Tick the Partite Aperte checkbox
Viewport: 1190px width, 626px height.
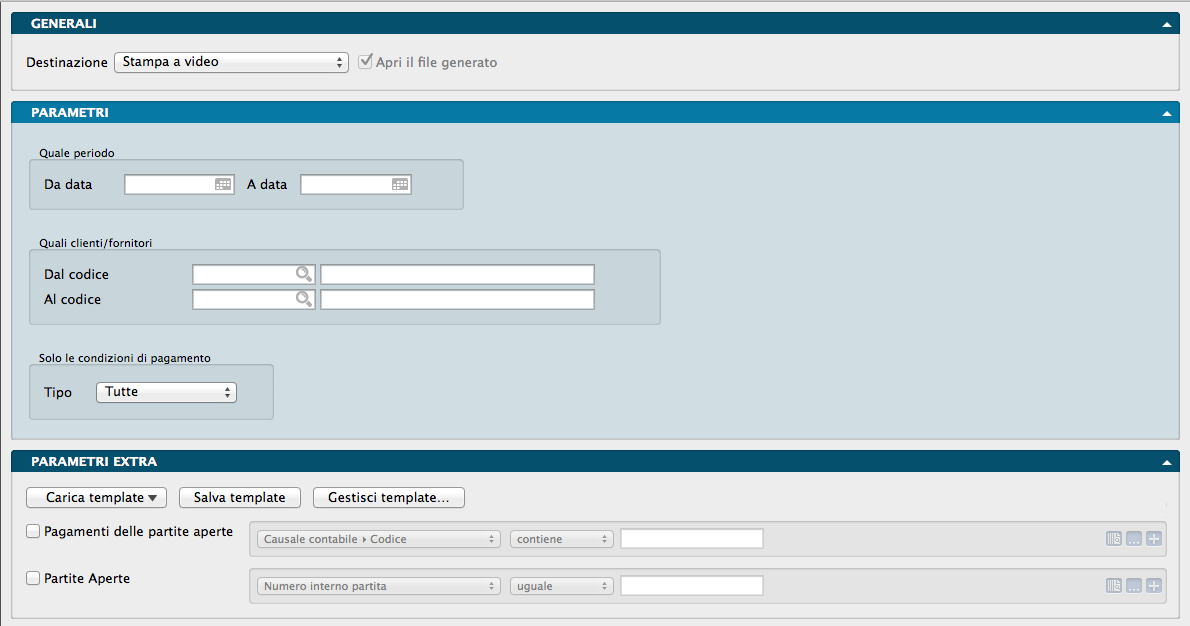pyautogui.click(x=33, y=578)
